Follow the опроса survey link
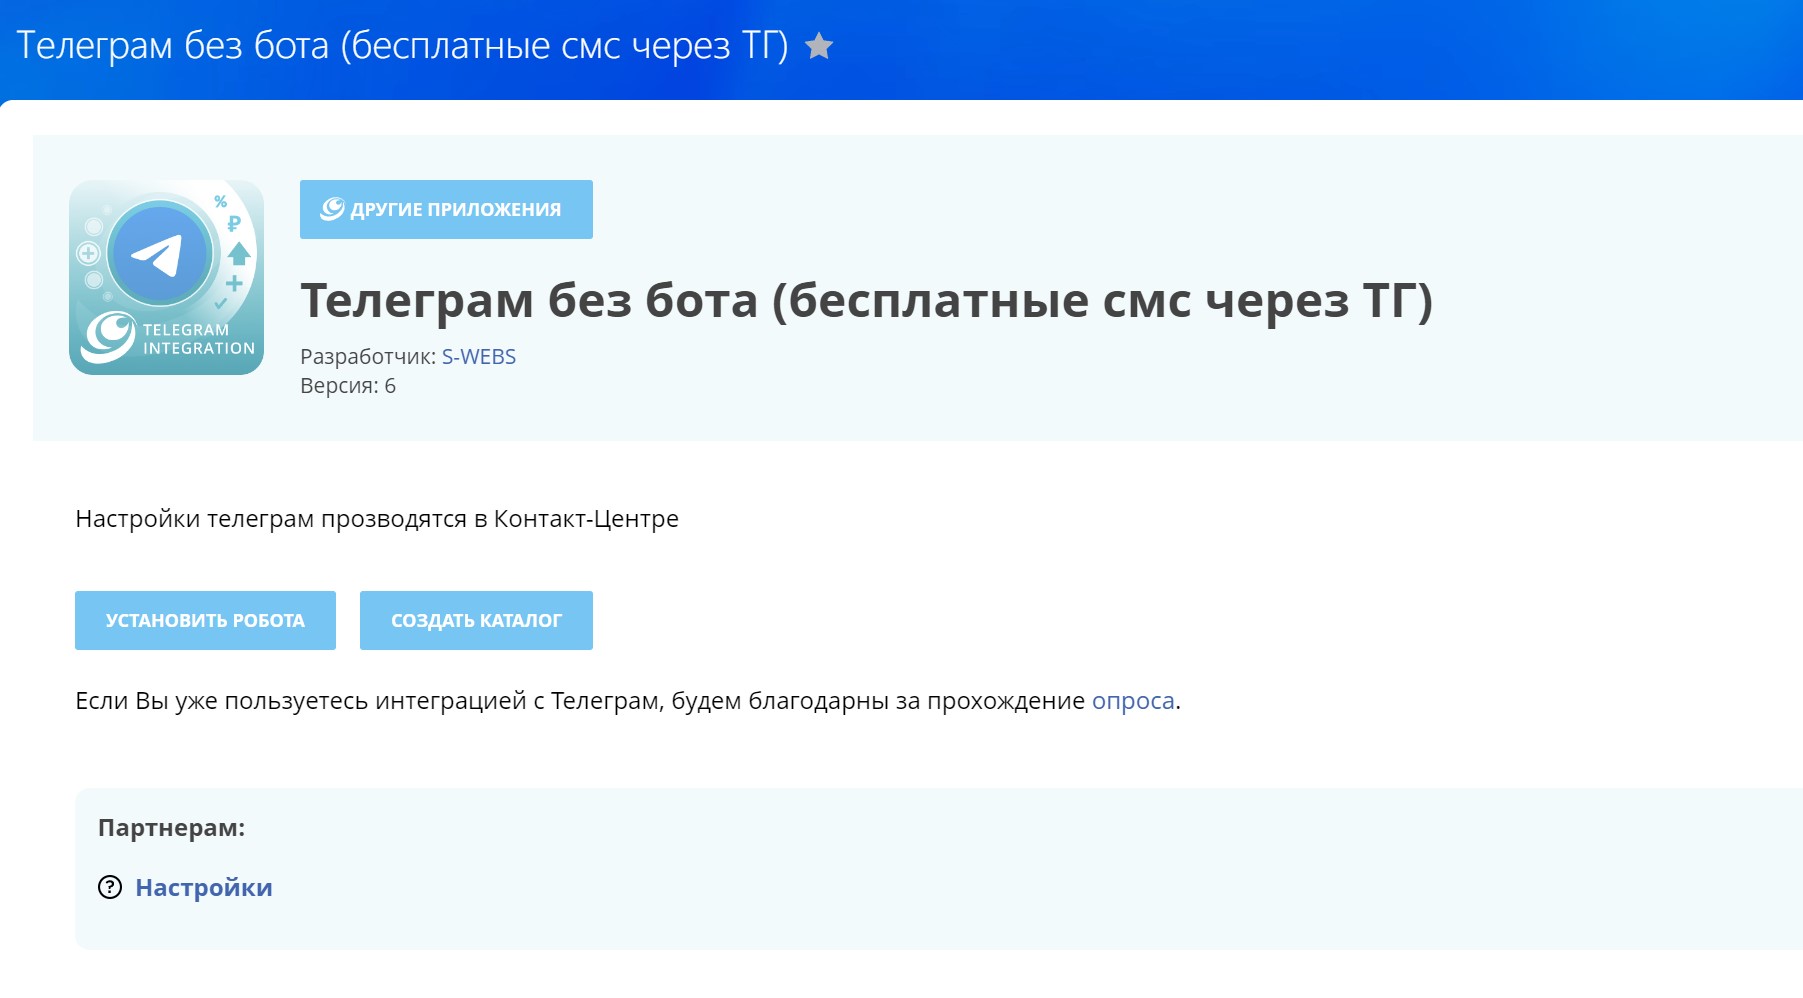 pos(1132,701)
